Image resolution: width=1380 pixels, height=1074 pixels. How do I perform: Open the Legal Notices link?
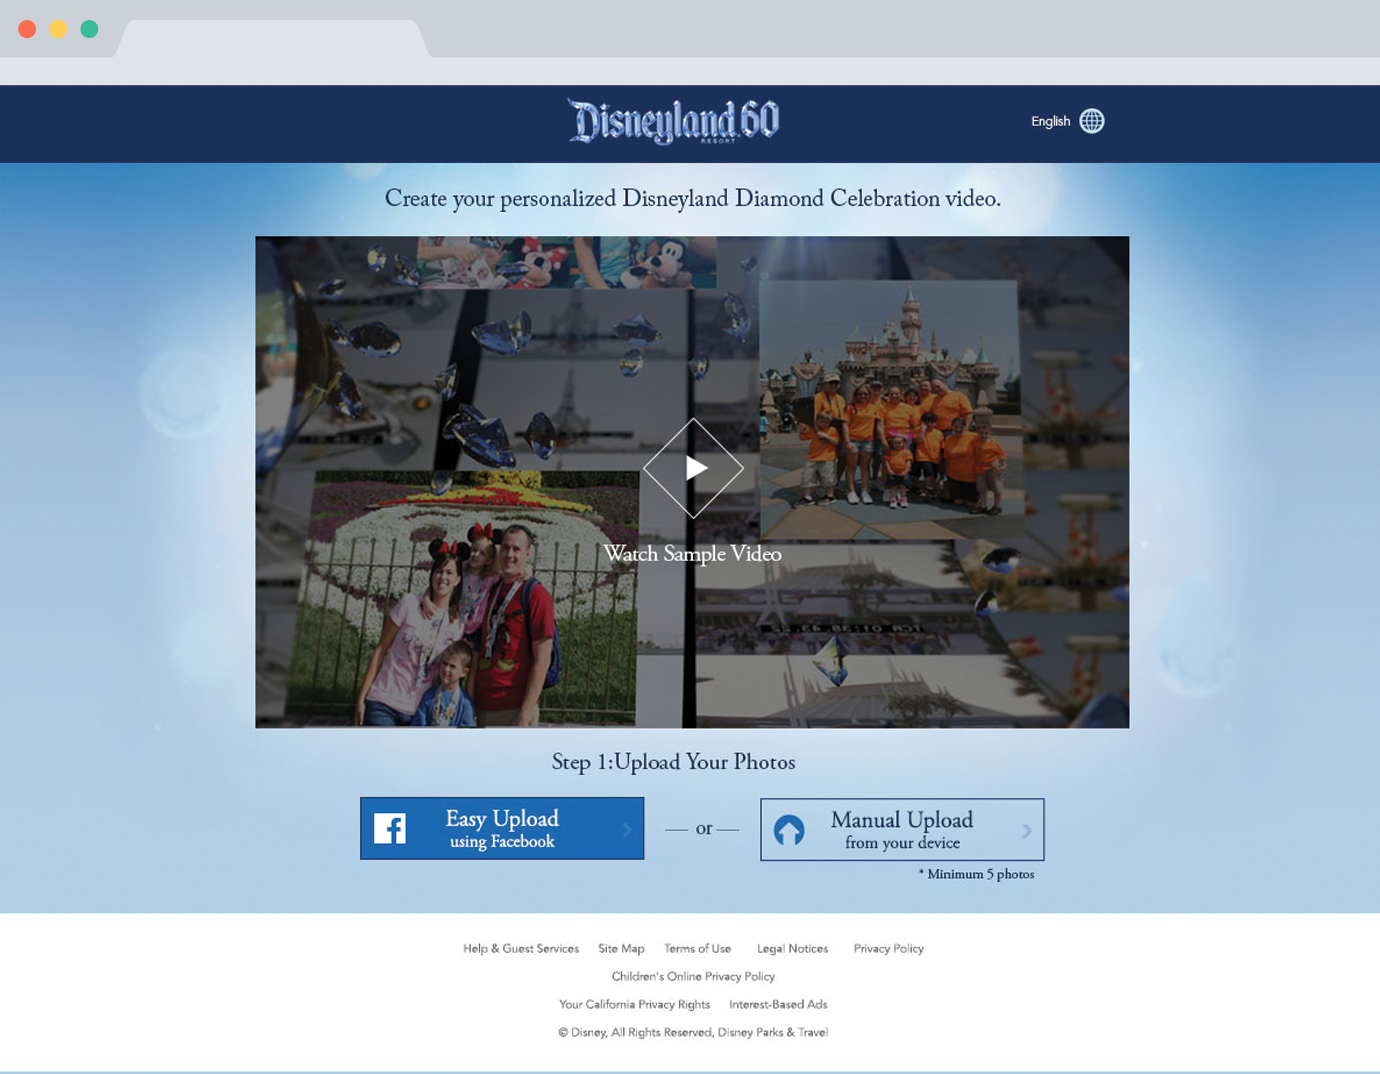(792, 948)
